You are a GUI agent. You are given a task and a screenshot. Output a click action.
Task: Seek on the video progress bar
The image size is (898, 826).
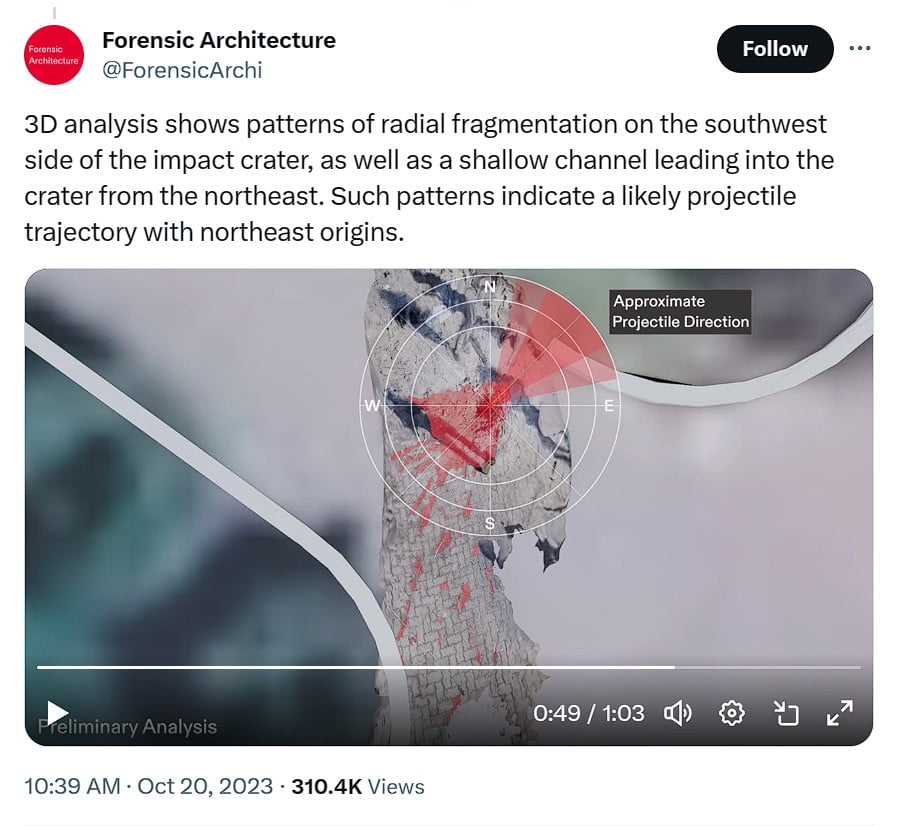point(448,667)
